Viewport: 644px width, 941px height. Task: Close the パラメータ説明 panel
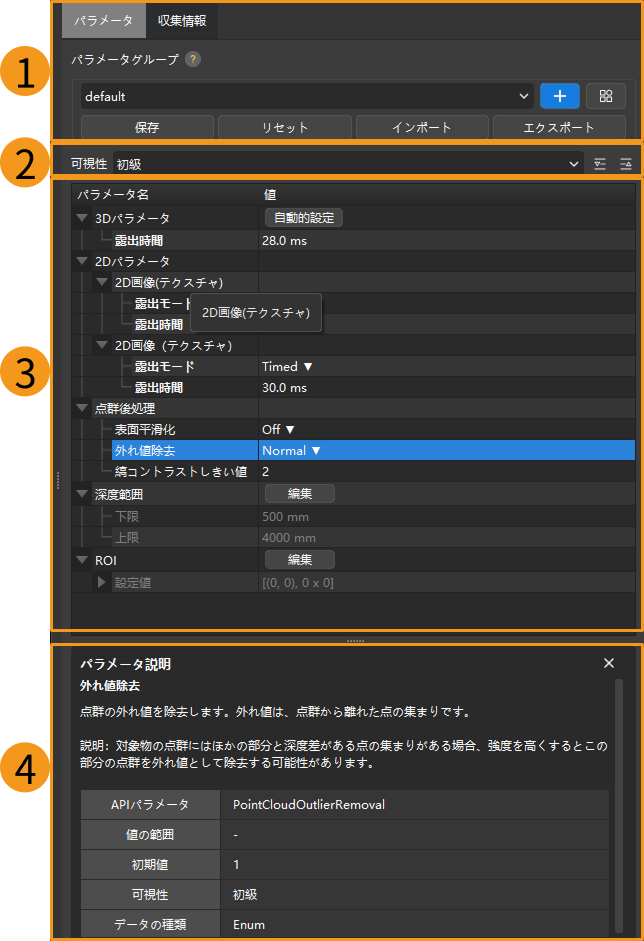pyautogui.click(x=609, y=663)
